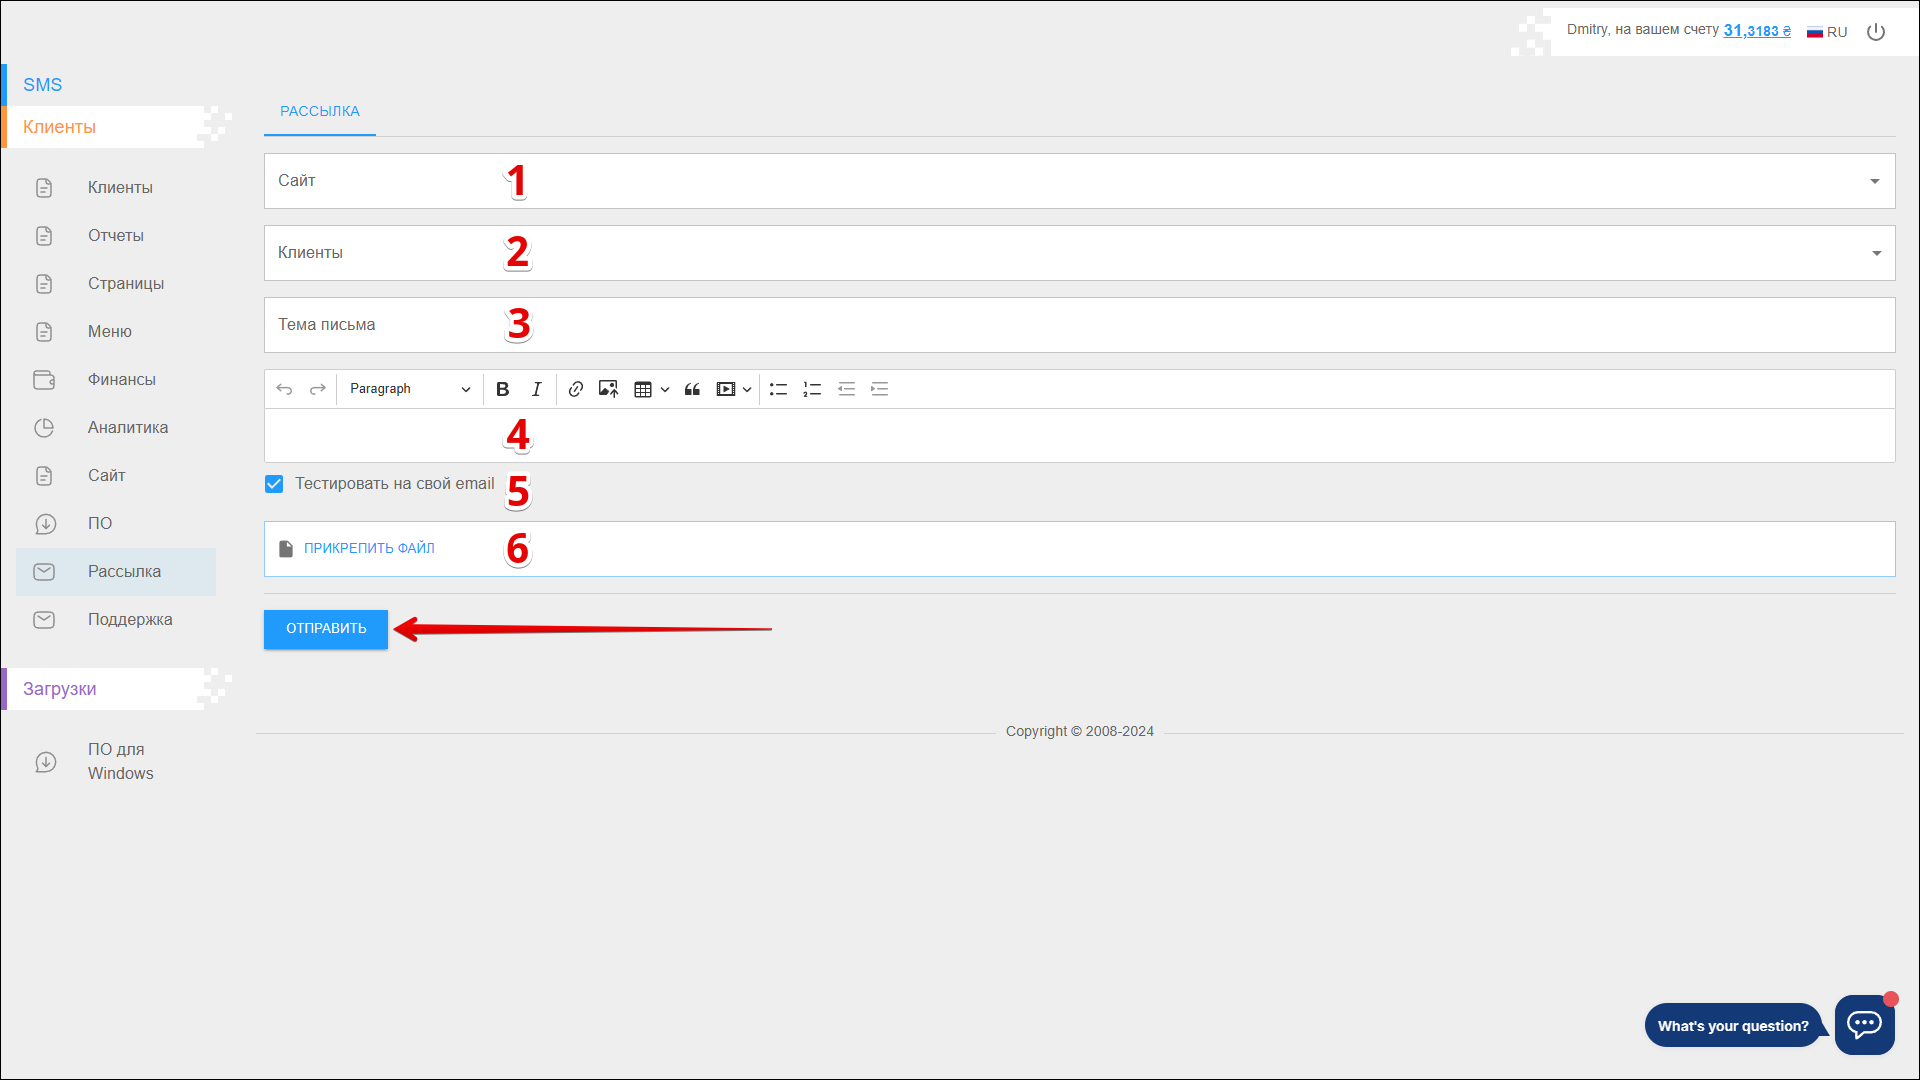
Task: Click the ОТПРАВИТЬ button
Action: (x=326, y=629)
